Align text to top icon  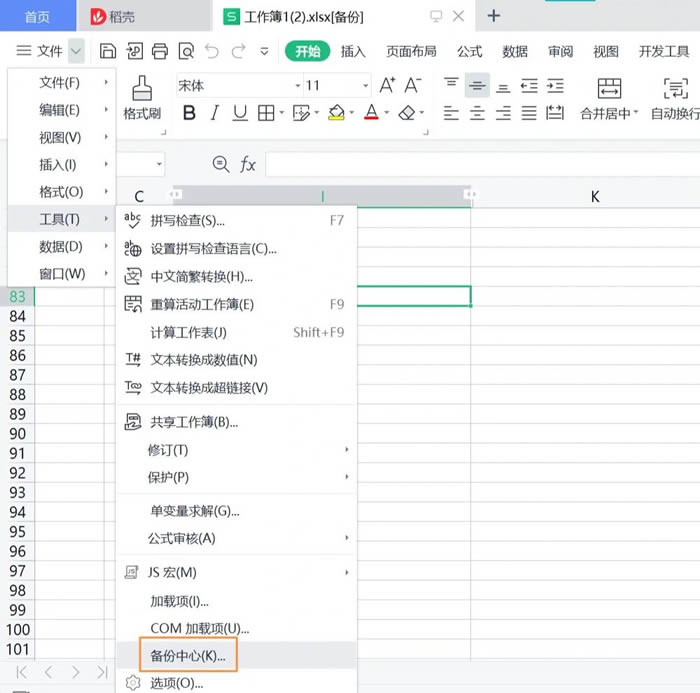click(451, 83)
